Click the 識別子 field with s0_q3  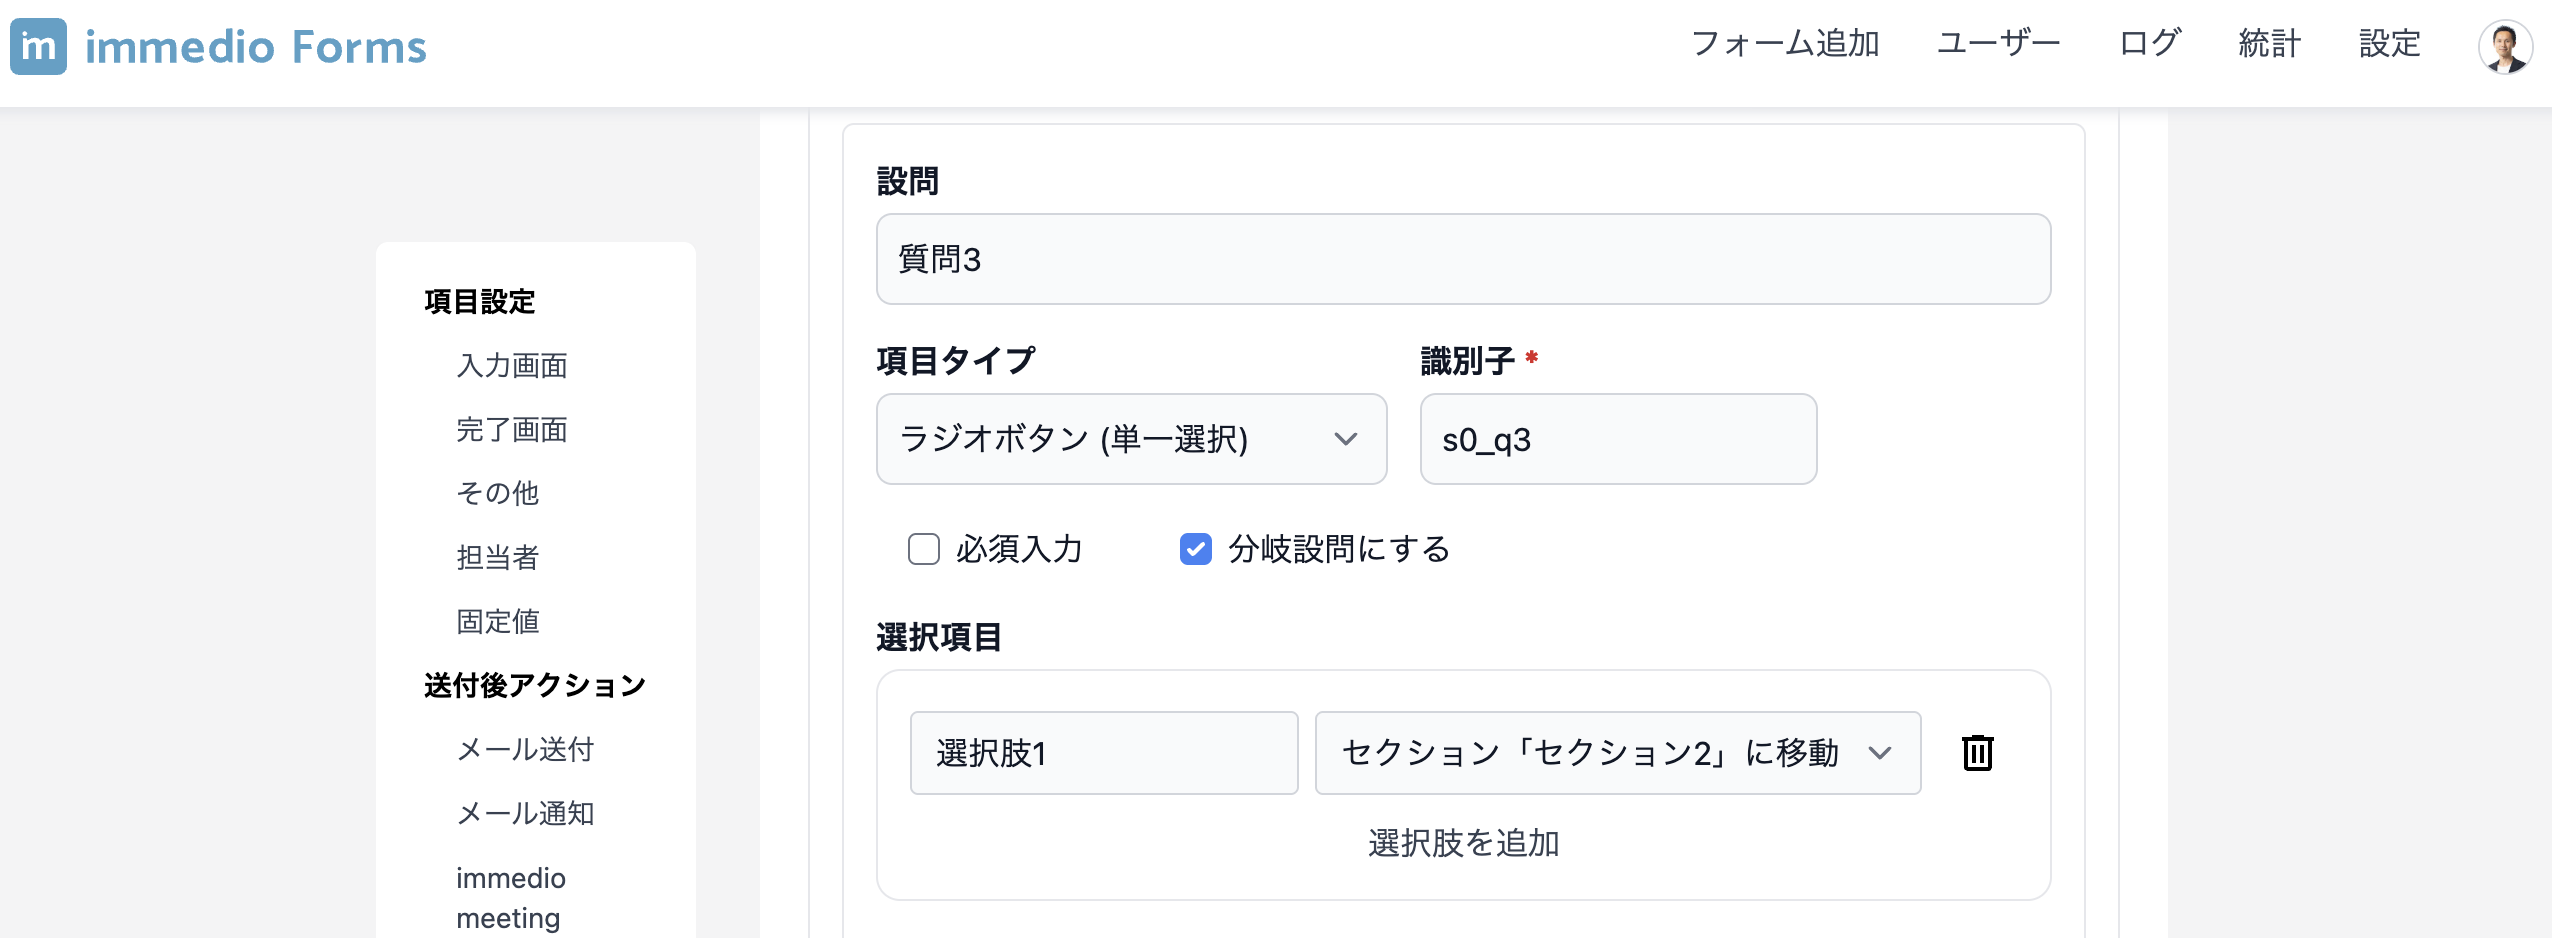(x=1618, y=439)
